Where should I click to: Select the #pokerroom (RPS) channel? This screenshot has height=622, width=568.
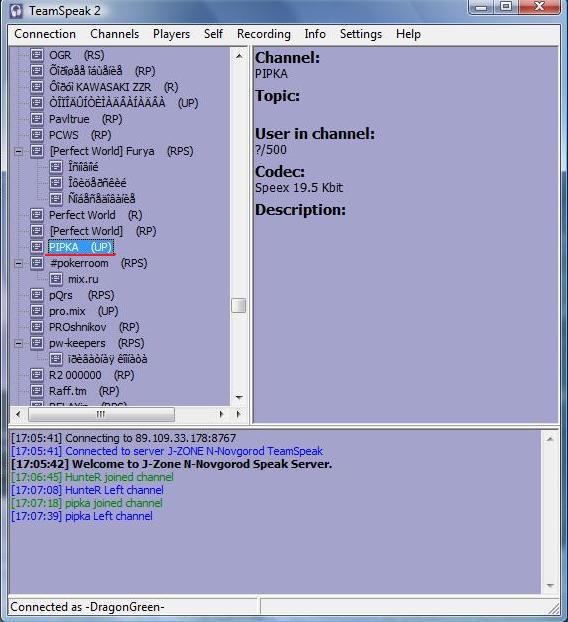[x=98, y=263]
